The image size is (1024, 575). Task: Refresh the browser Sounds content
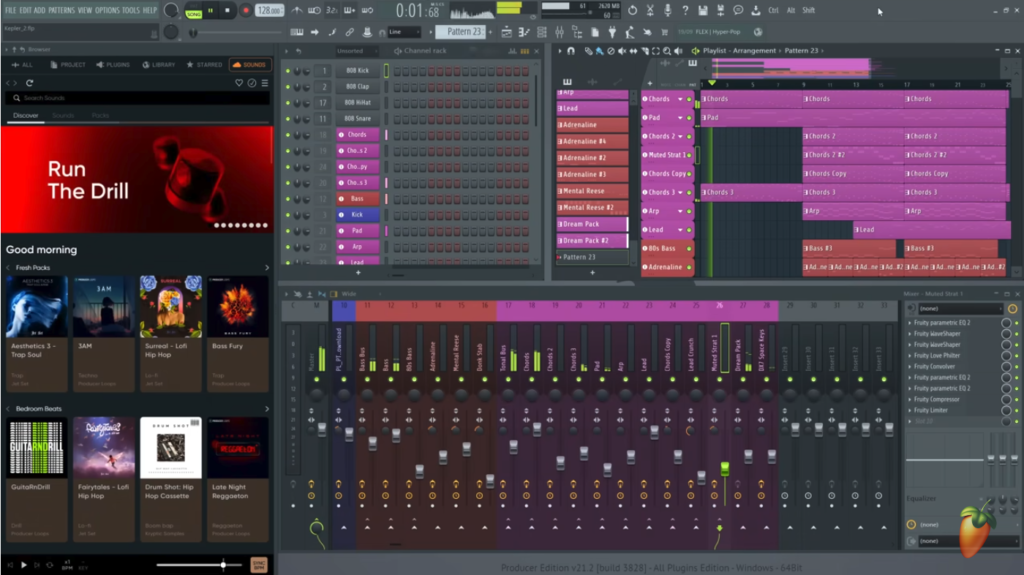(x=29, y=83)
